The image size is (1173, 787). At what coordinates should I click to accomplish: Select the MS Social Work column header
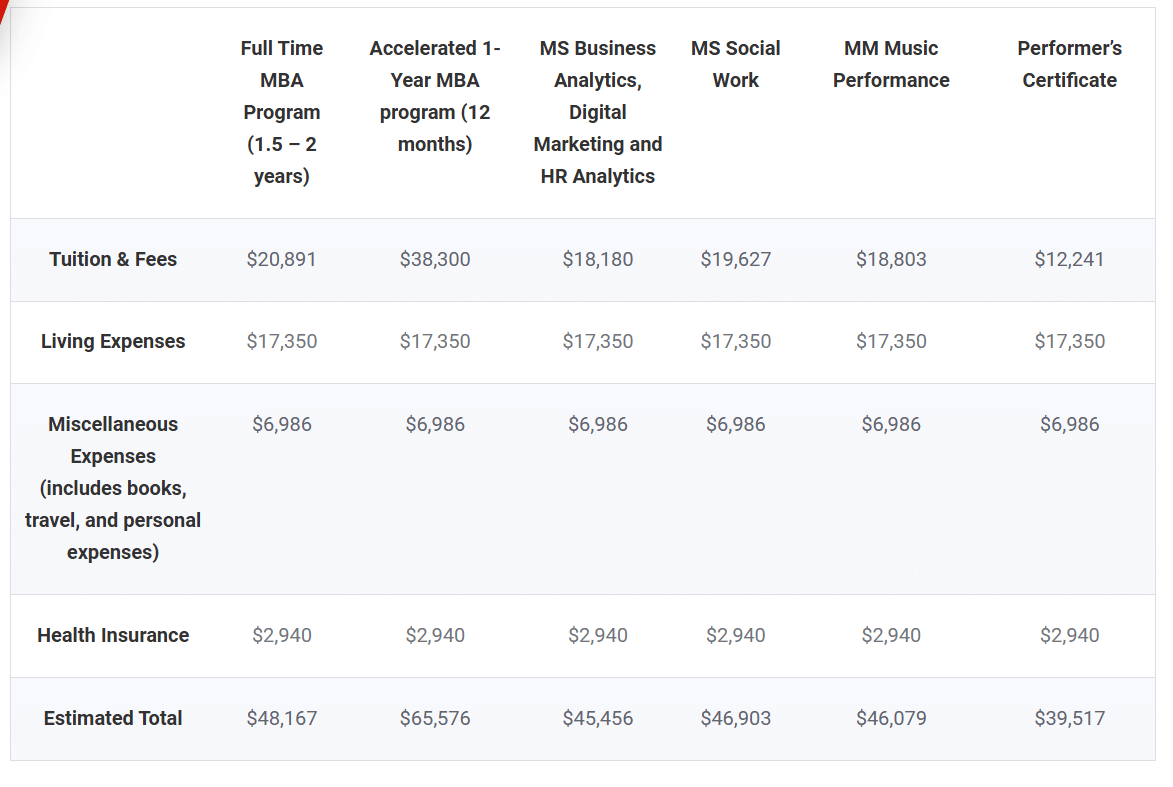point(736,64)
